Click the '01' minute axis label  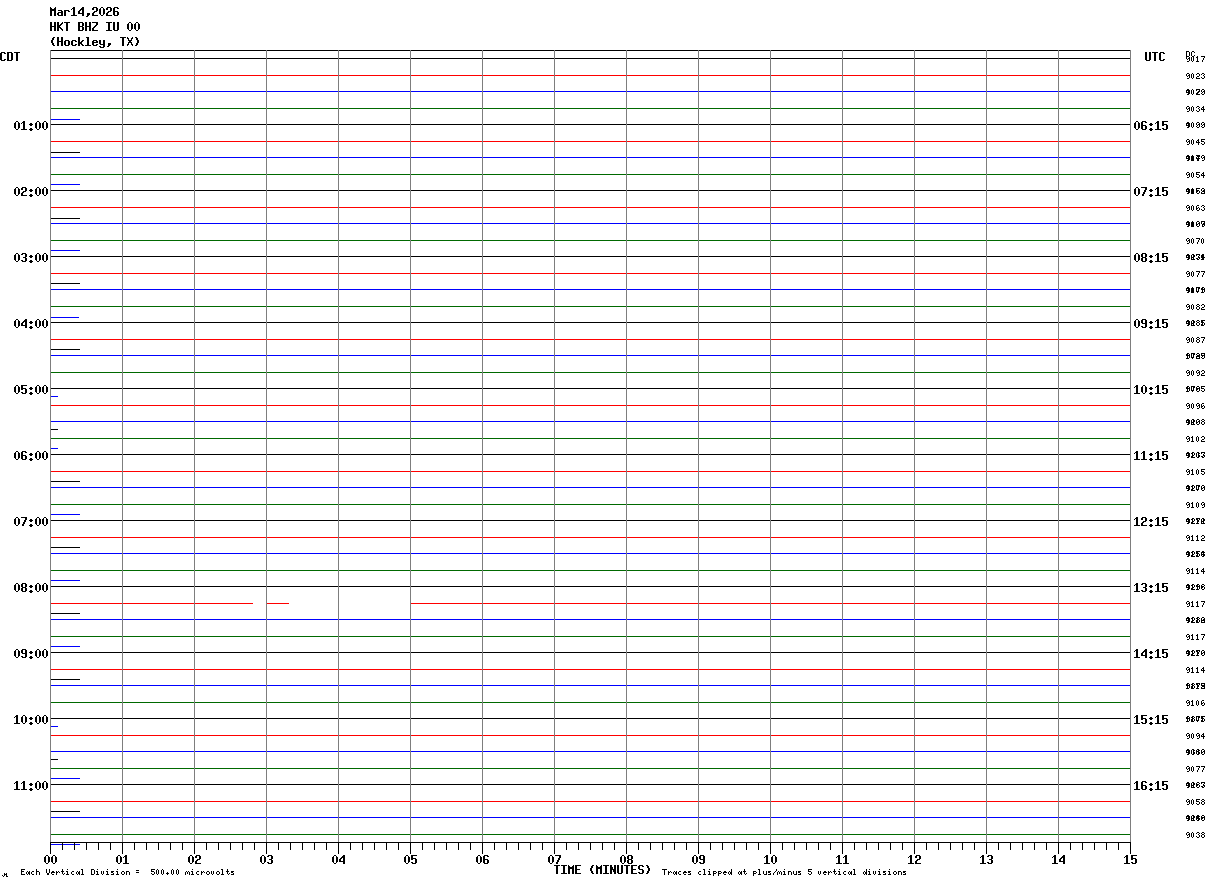coord(122,859)
